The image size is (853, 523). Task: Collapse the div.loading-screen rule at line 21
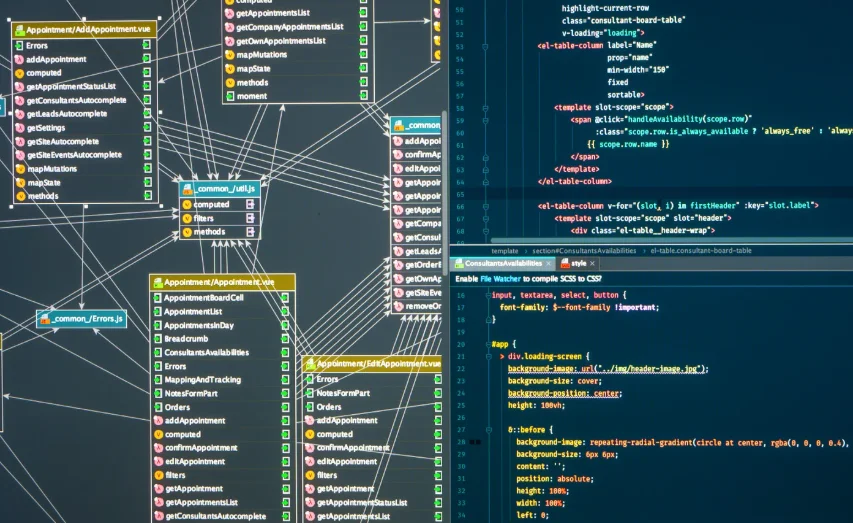tap(489, 357)
